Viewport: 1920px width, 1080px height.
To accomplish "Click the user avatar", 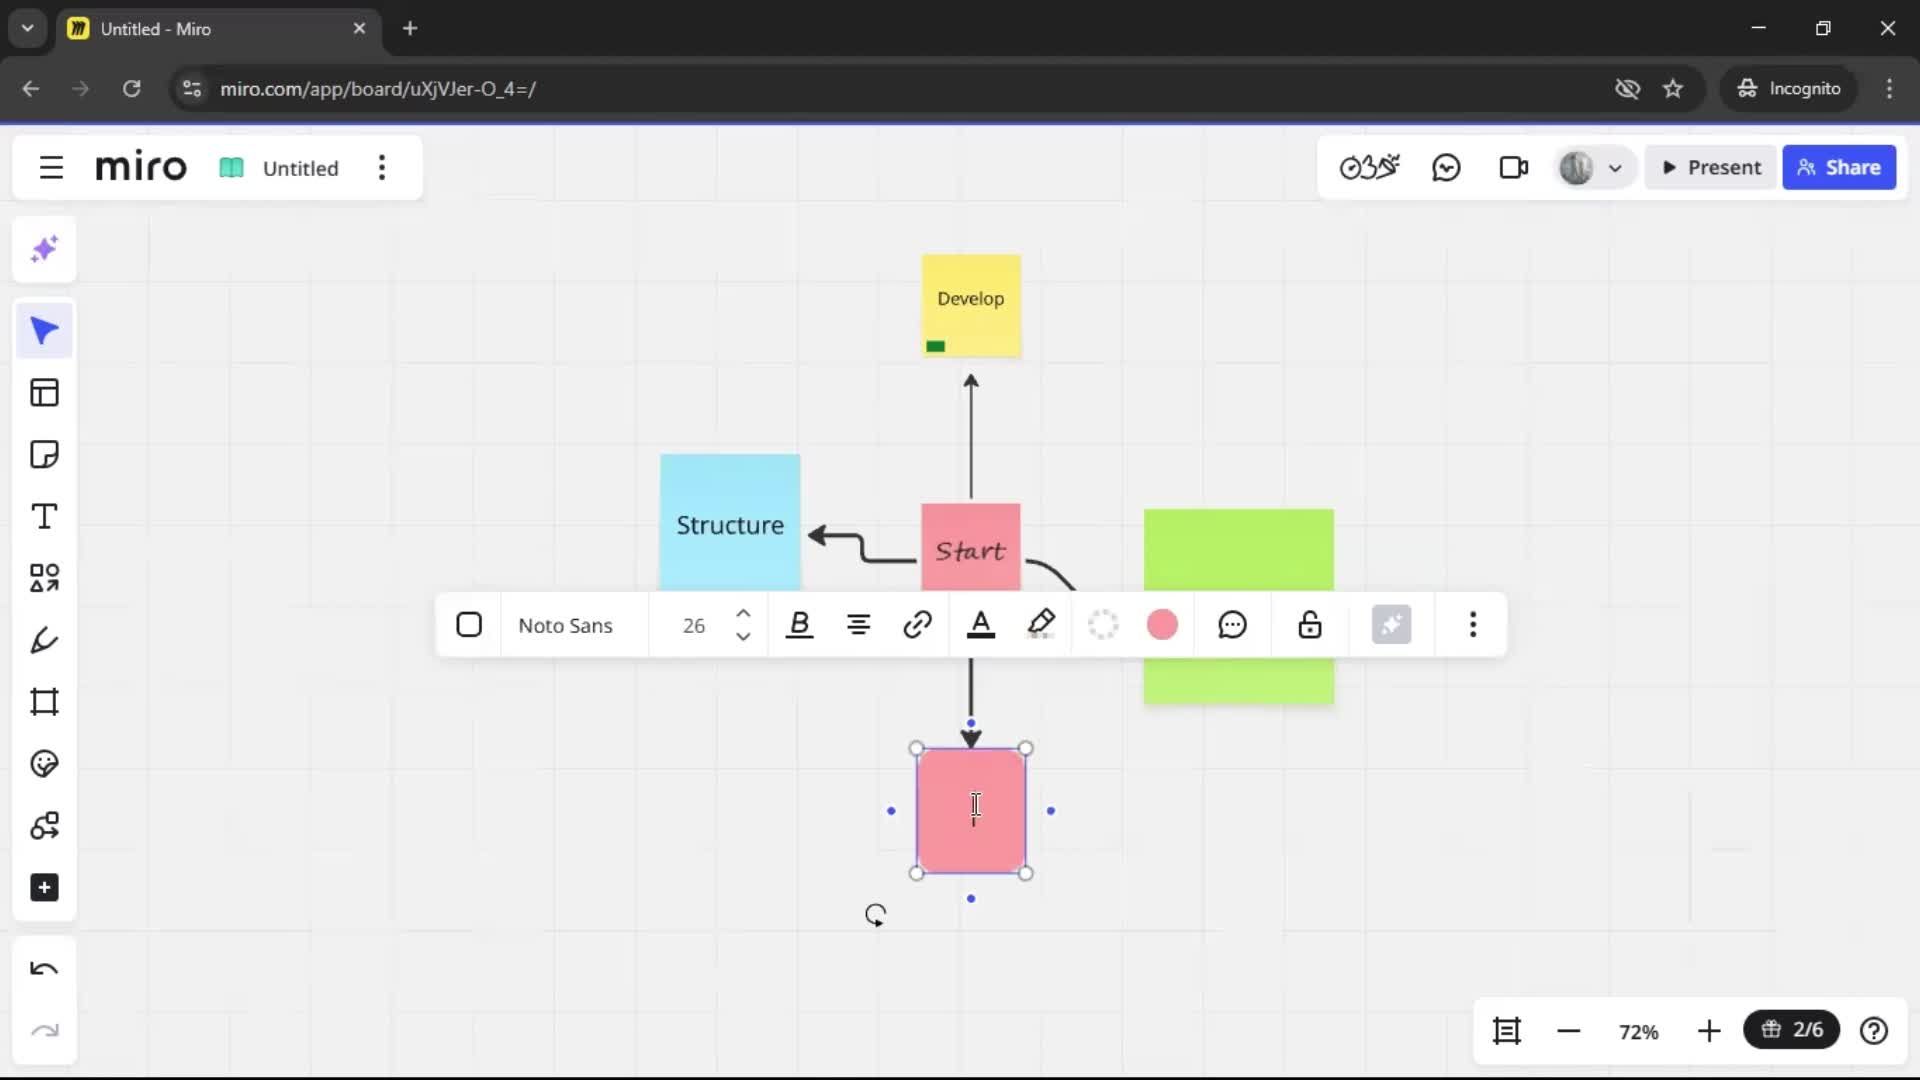I will pyautogui.click(x=1576, y=167).
